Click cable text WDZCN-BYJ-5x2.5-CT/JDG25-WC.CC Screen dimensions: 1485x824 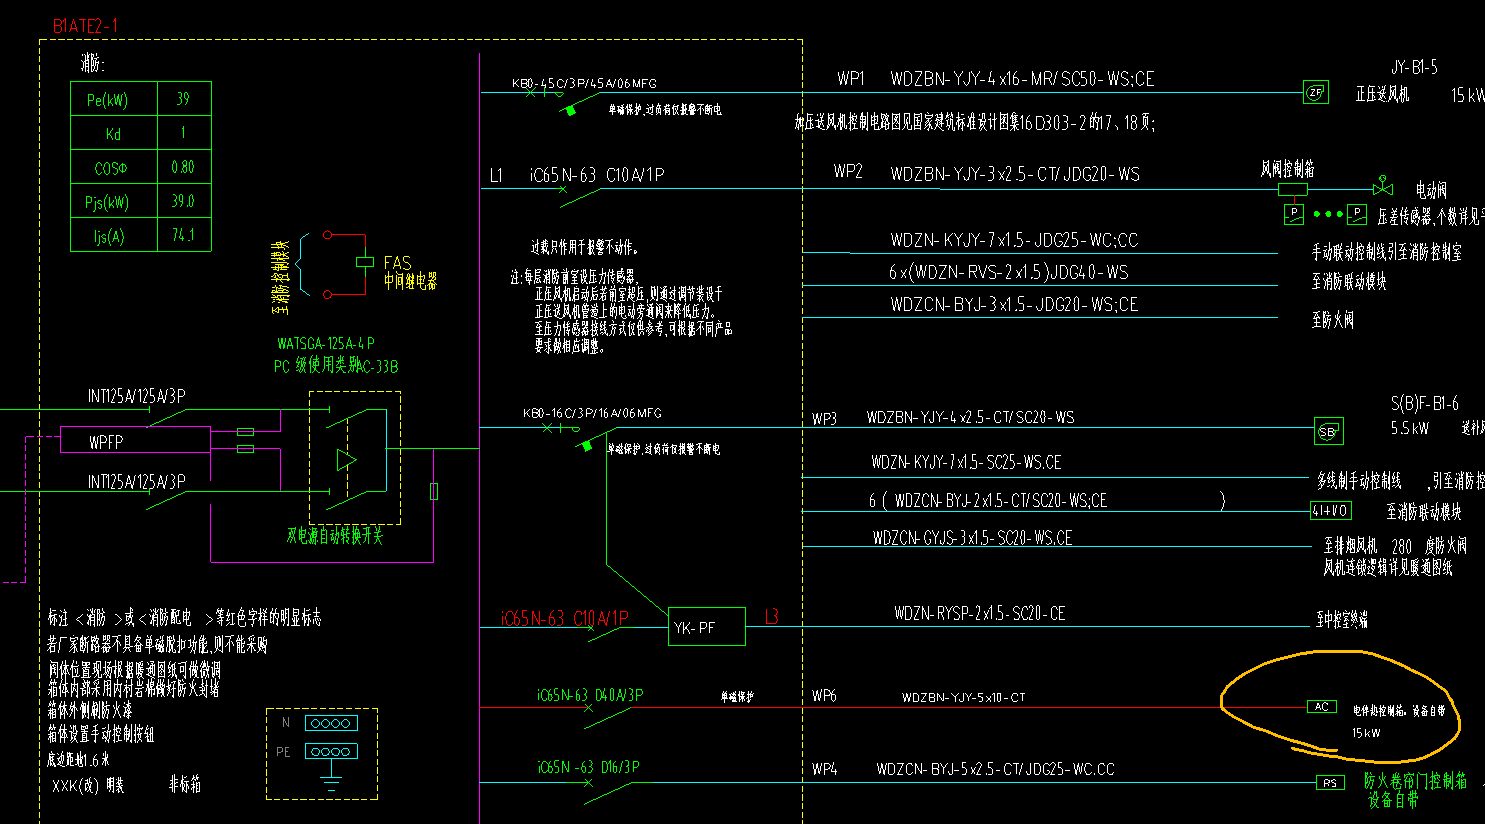pos(995,769)
